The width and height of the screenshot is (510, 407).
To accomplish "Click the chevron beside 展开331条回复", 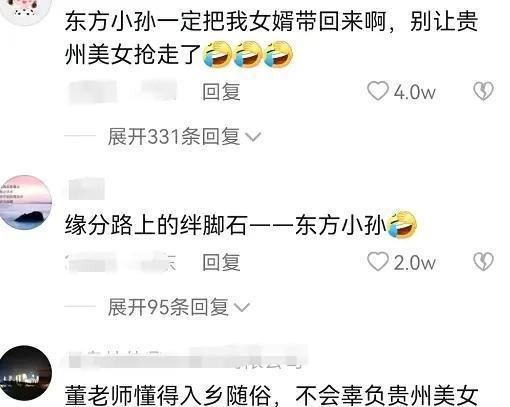I will (253, 137).
